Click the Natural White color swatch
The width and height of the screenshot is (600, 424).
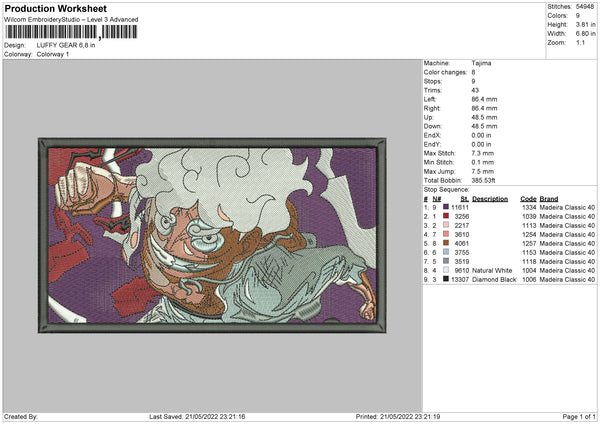(446, 270)
